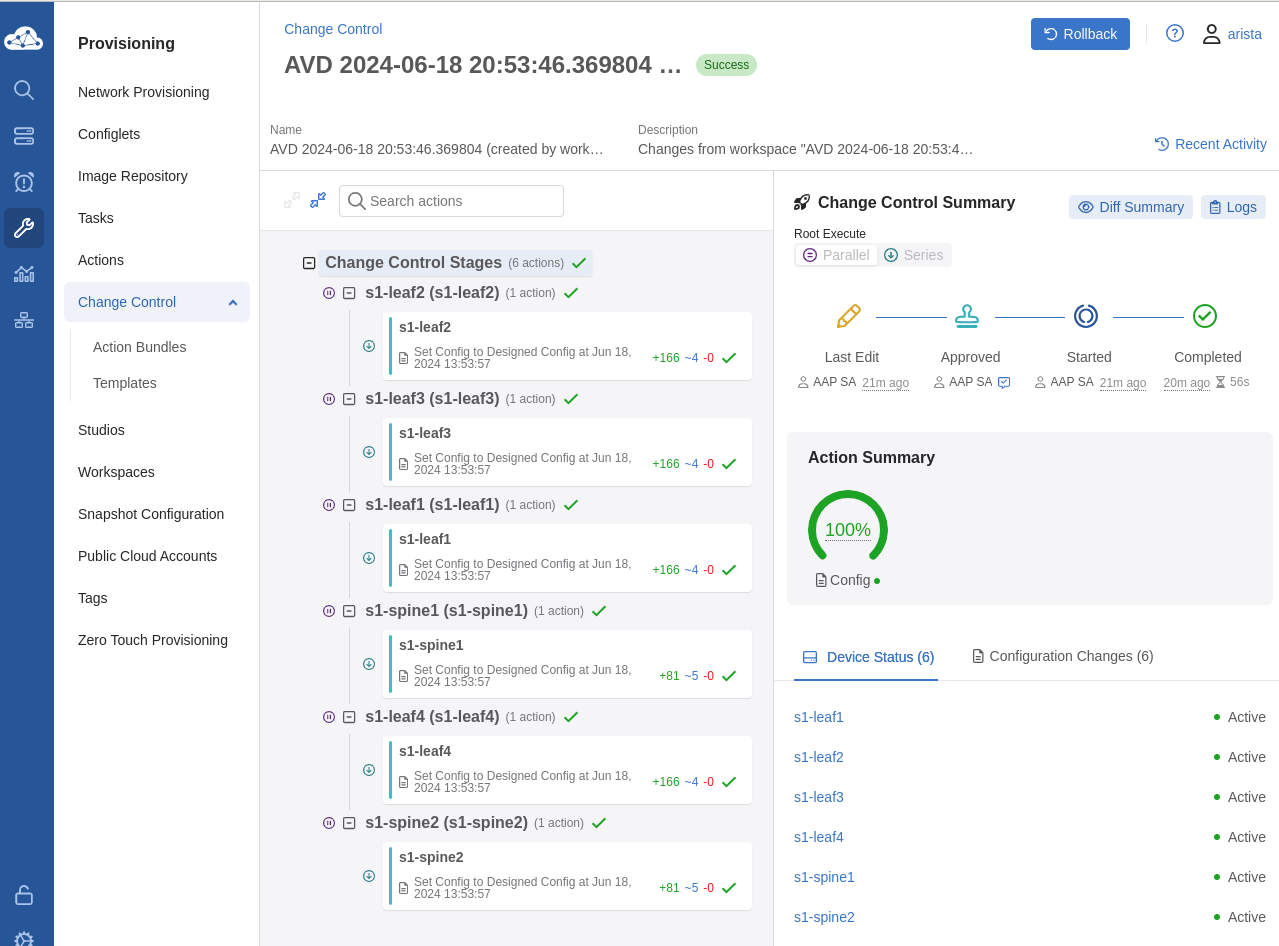The width and height of the screenshot is (1279, 946).
Task: Toggle parallel icon on s1-leaf2 stage
Action: click(329, 293)
